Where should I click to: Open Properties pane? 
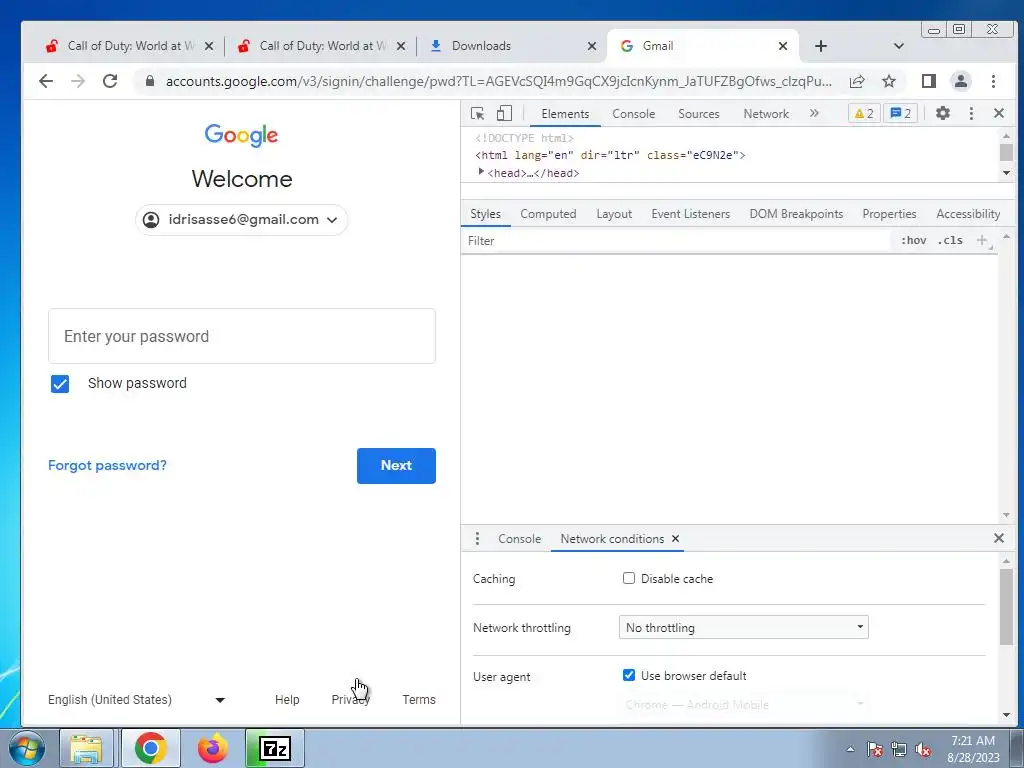click(889, 214)
